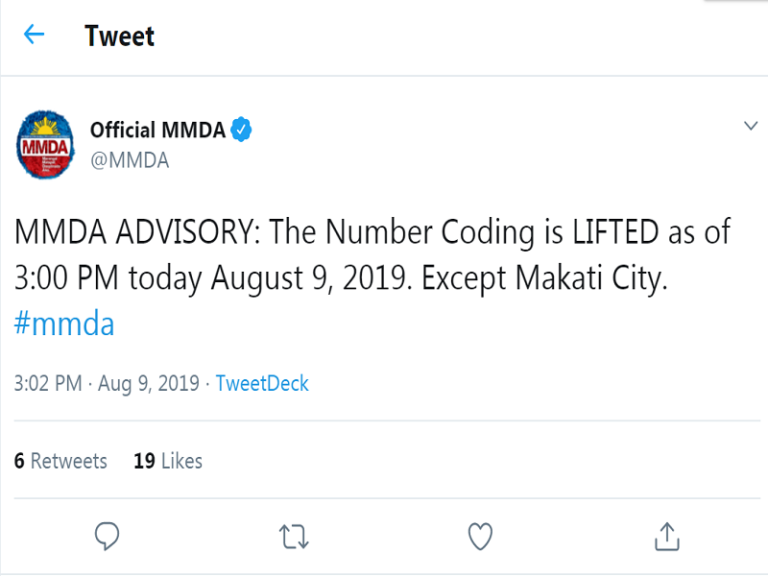Screen dimensions: 768x576
Task: Click the MMDA ADVISORY tweet text
Action: click(x=373, y=255)
